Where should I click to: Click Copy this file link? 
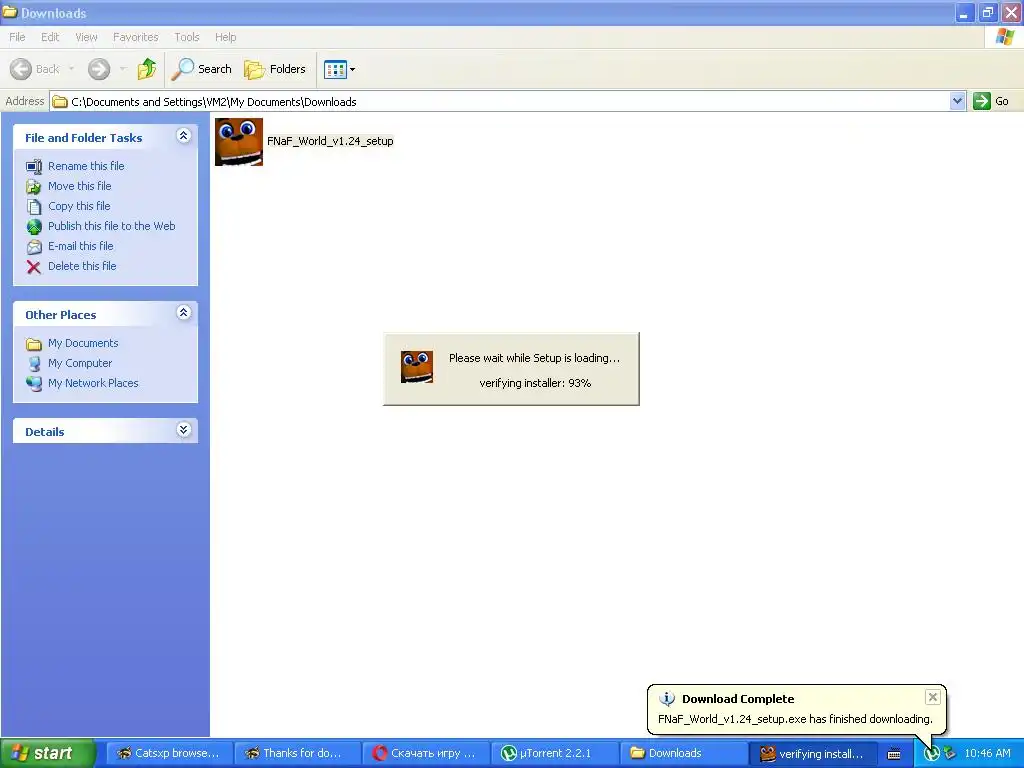79,206
